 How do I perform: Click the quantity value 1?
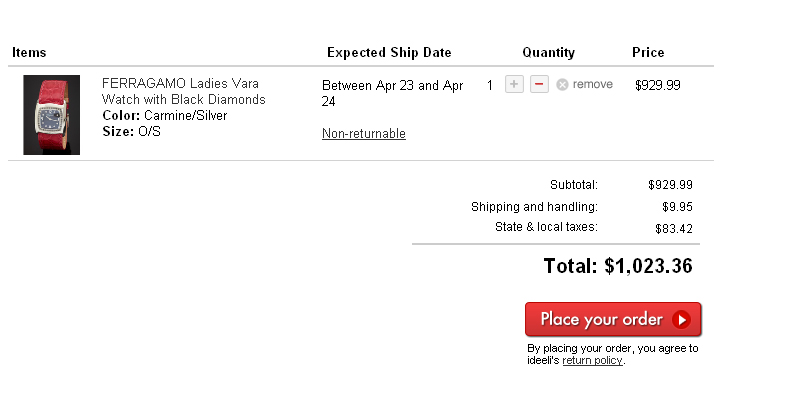(489, 85)
